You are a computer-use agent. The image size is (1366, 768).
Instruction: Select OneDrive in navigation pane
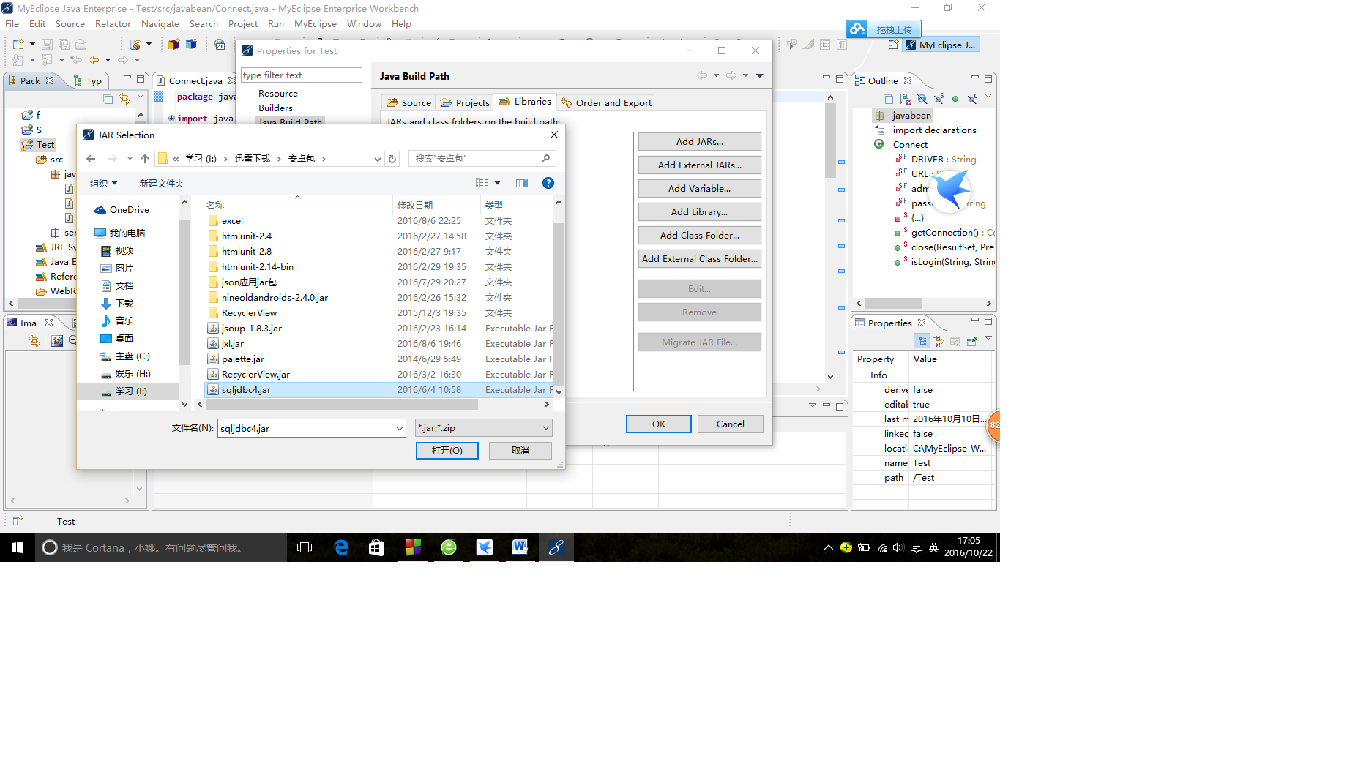coord(129,209)
